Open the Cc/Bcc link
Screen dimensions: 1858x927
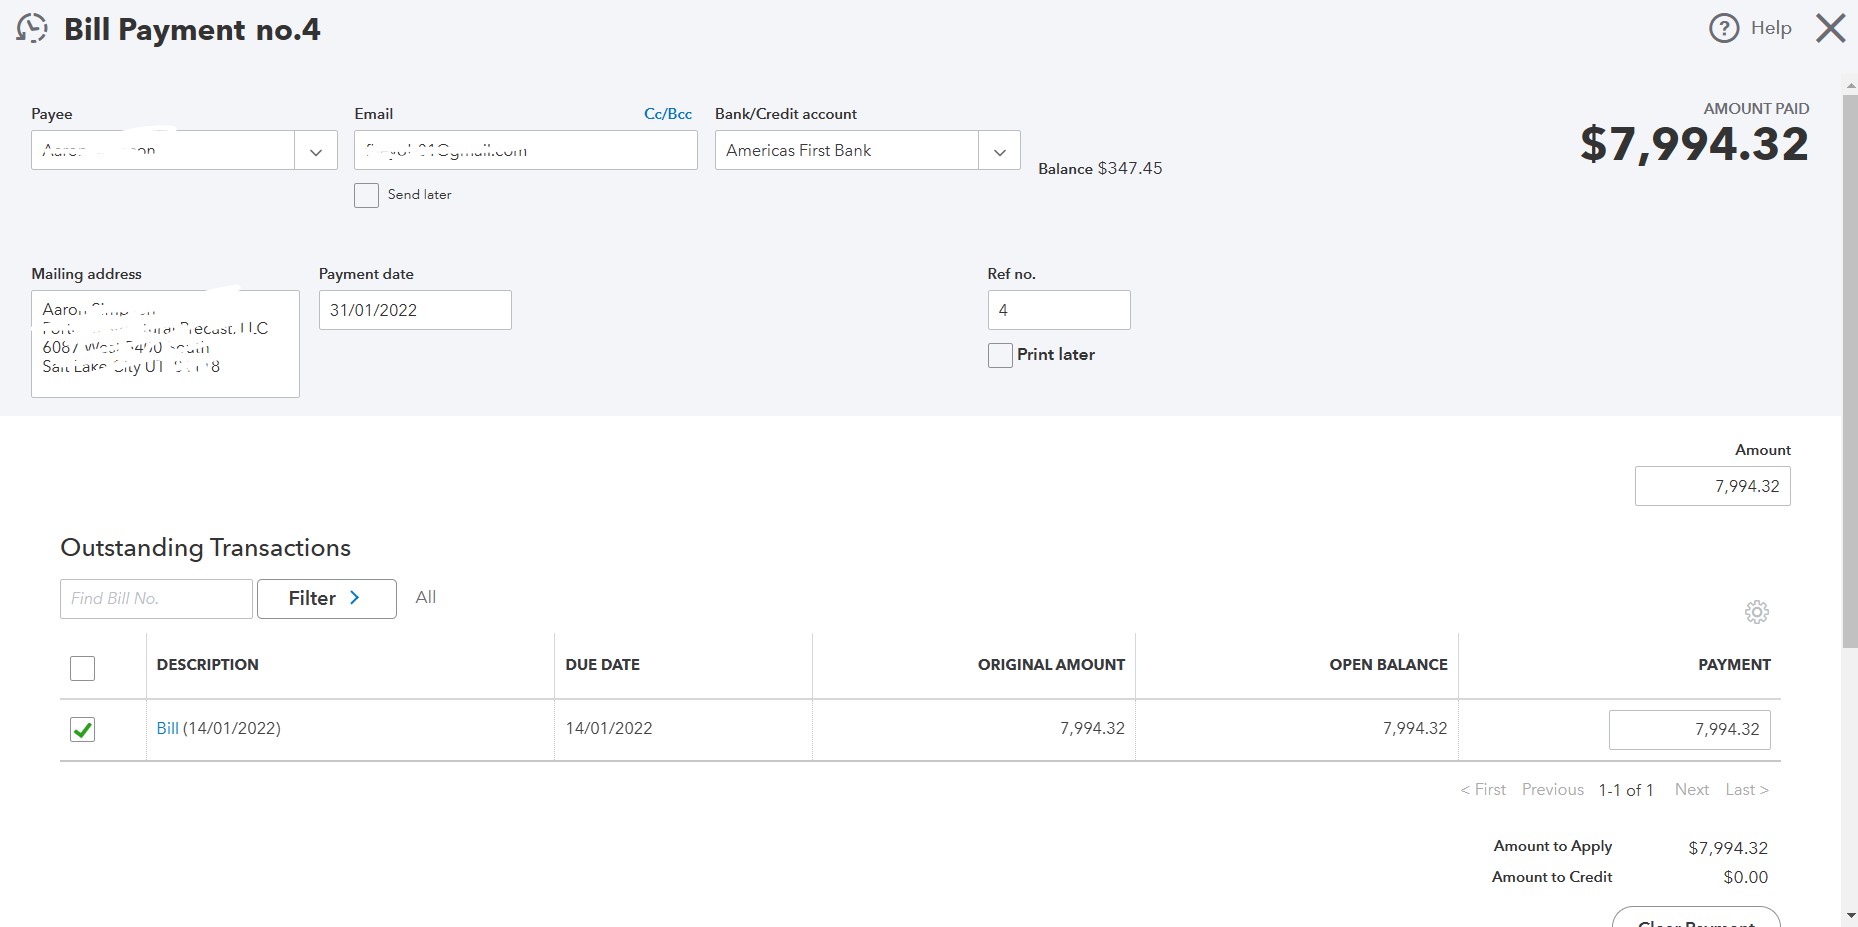tap(668, 114)
